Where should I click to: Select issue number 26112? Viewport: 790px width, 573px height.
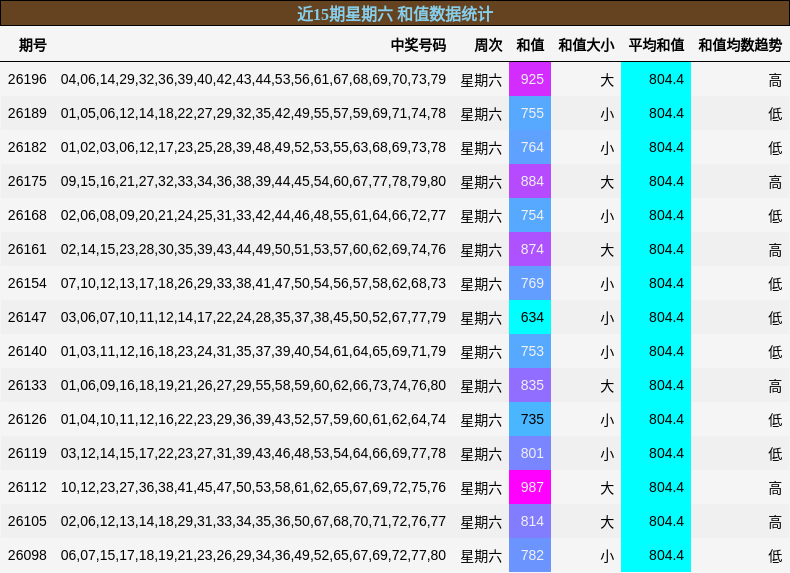[x=27, y=488]
